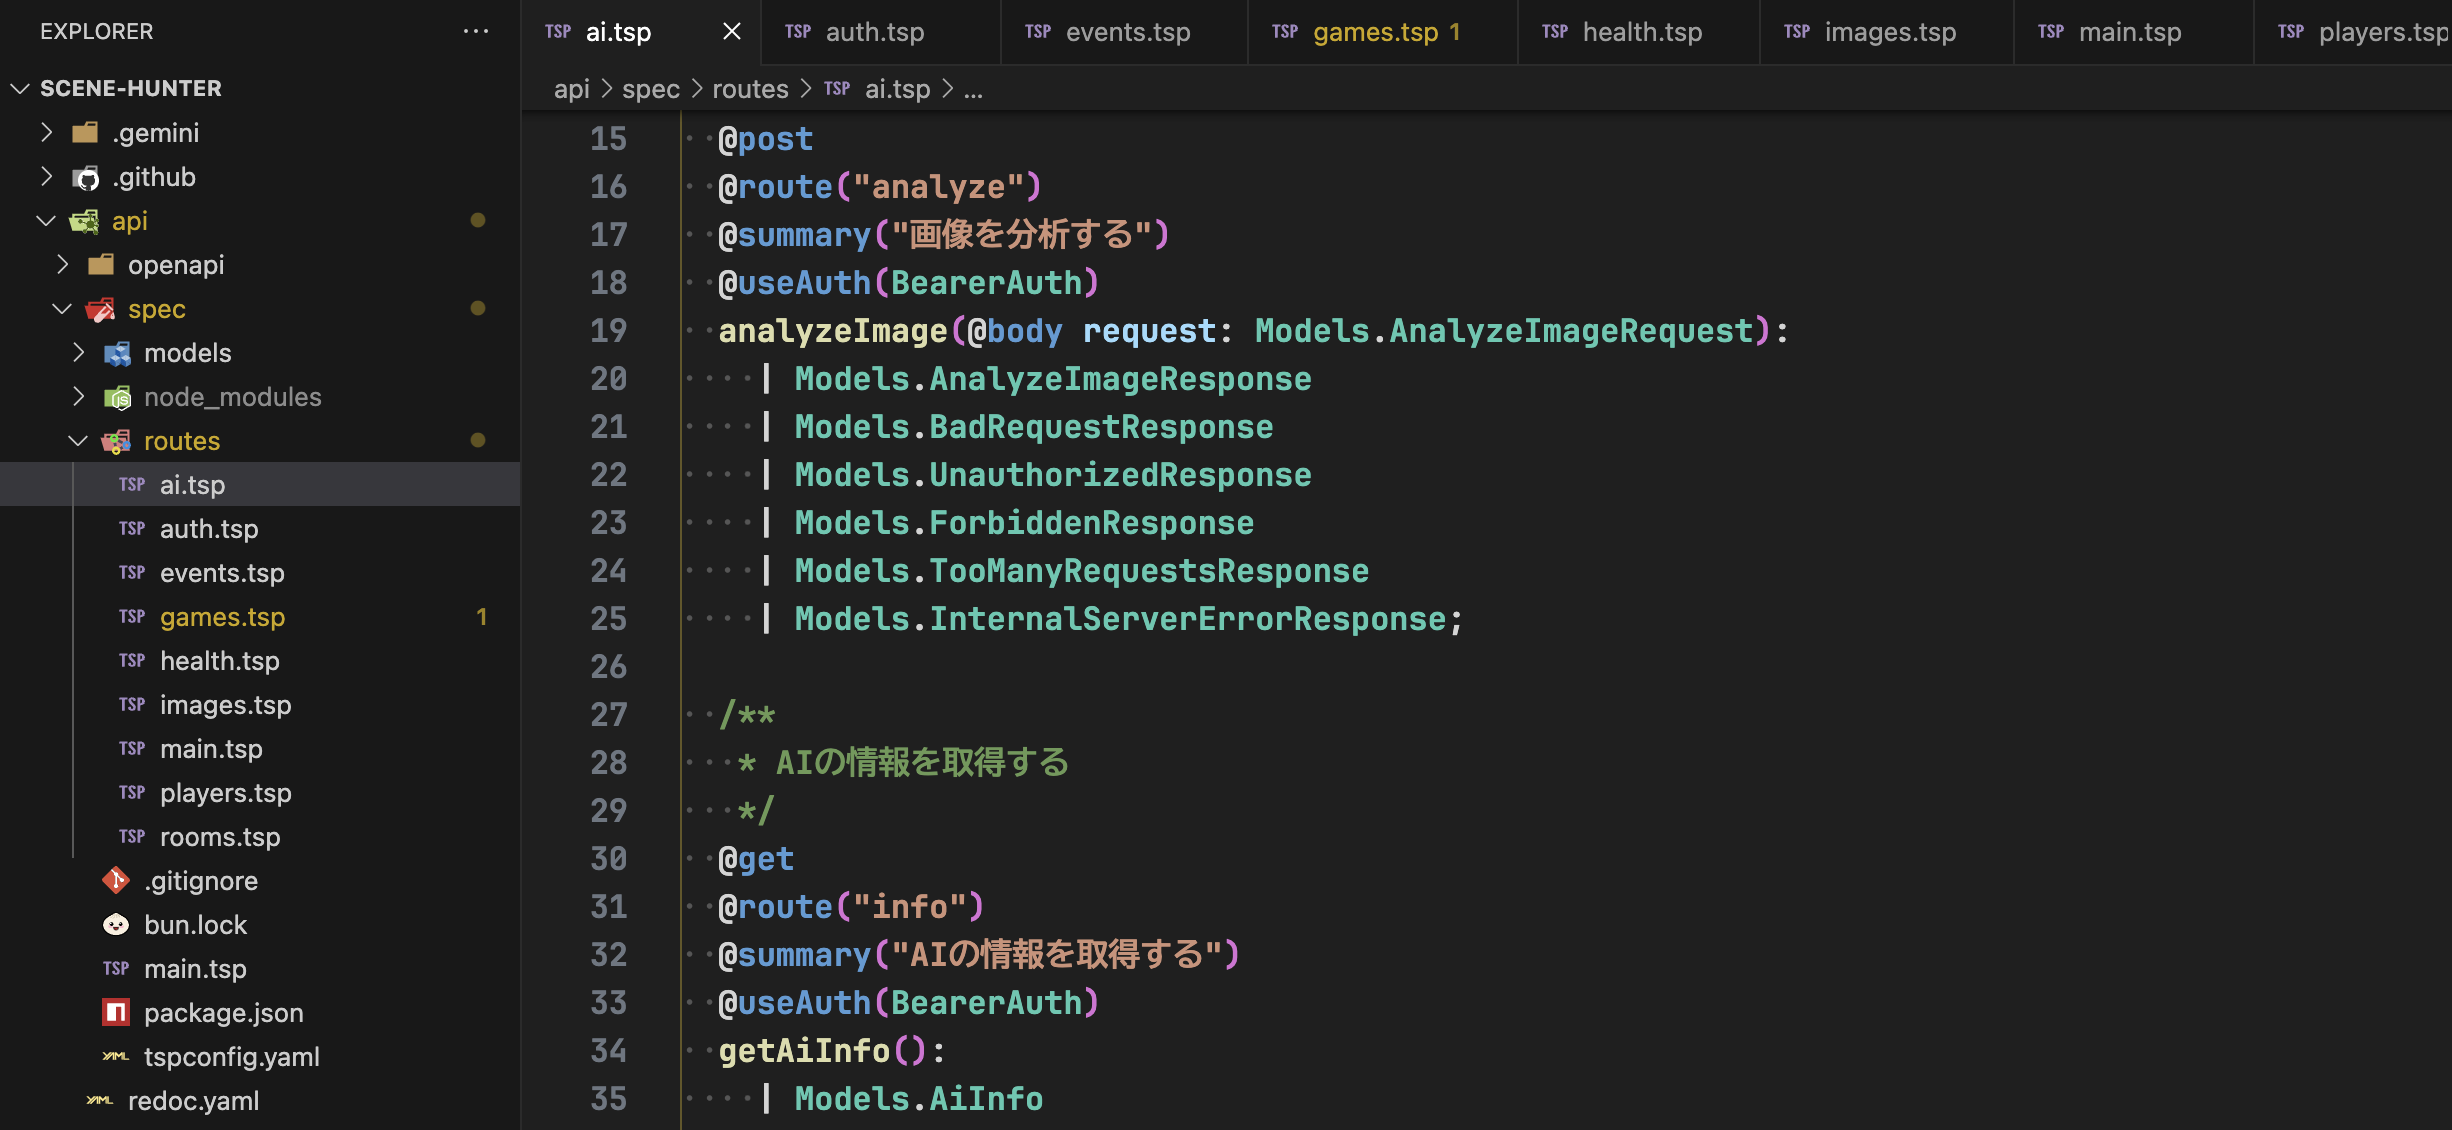Click the .gemini folder icon
Image resolution: width=2452 pixels, height=1130 pixels.
coord(85,132)
